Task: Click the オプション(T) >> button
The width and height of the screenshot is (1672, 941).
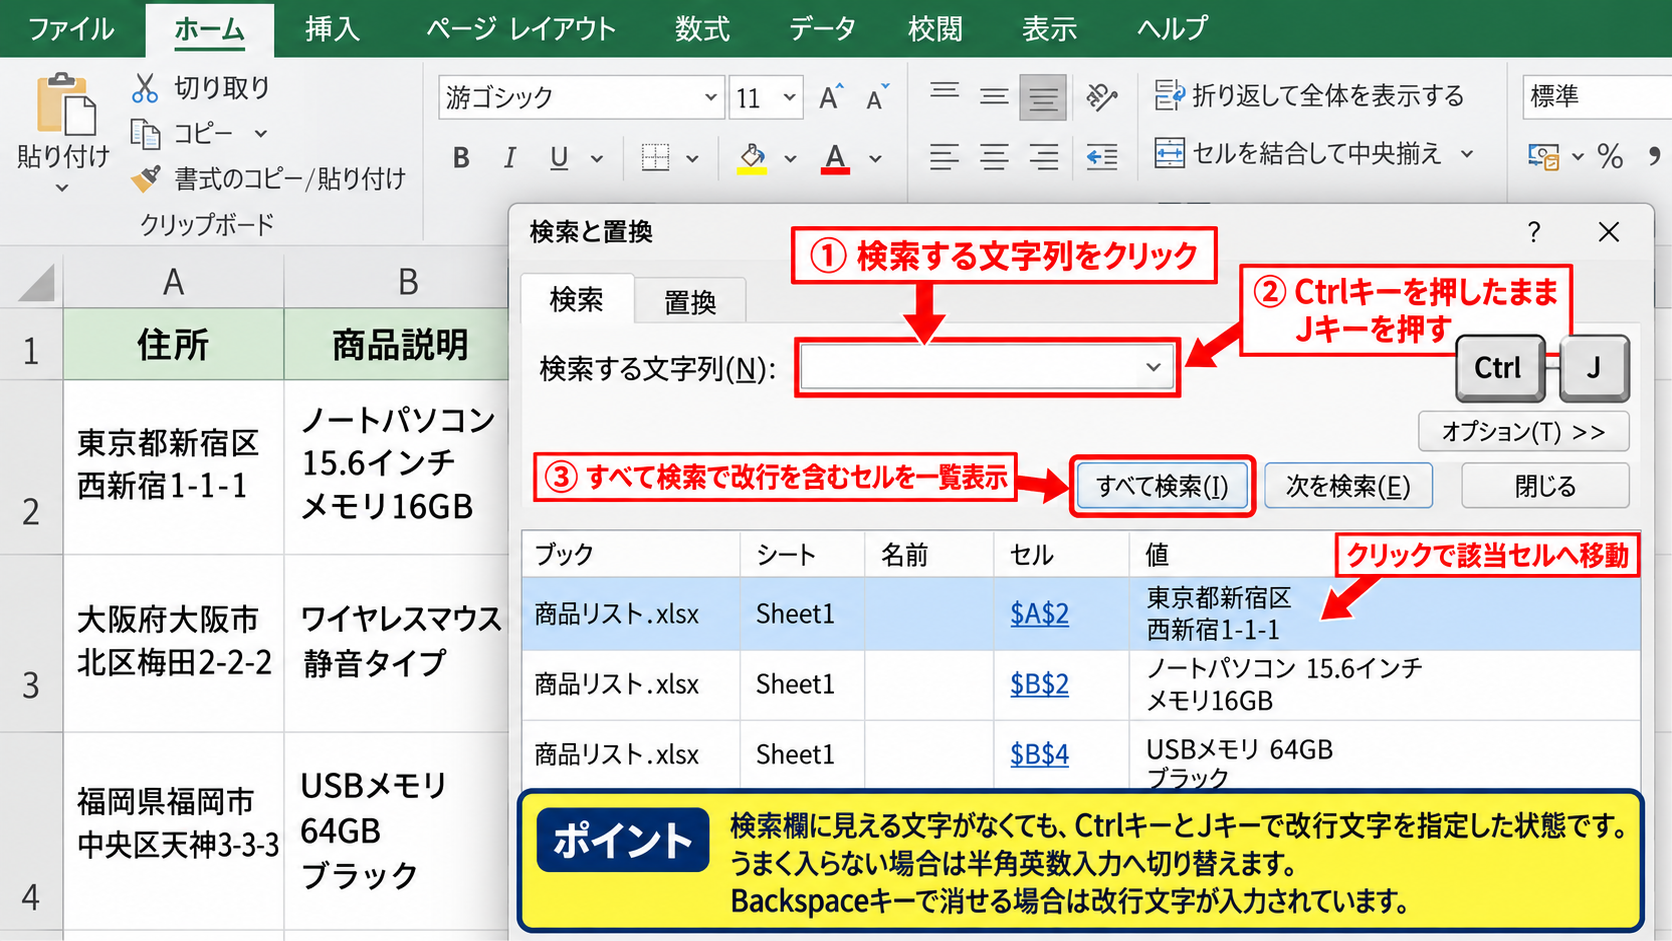Action: (1523, 431)
